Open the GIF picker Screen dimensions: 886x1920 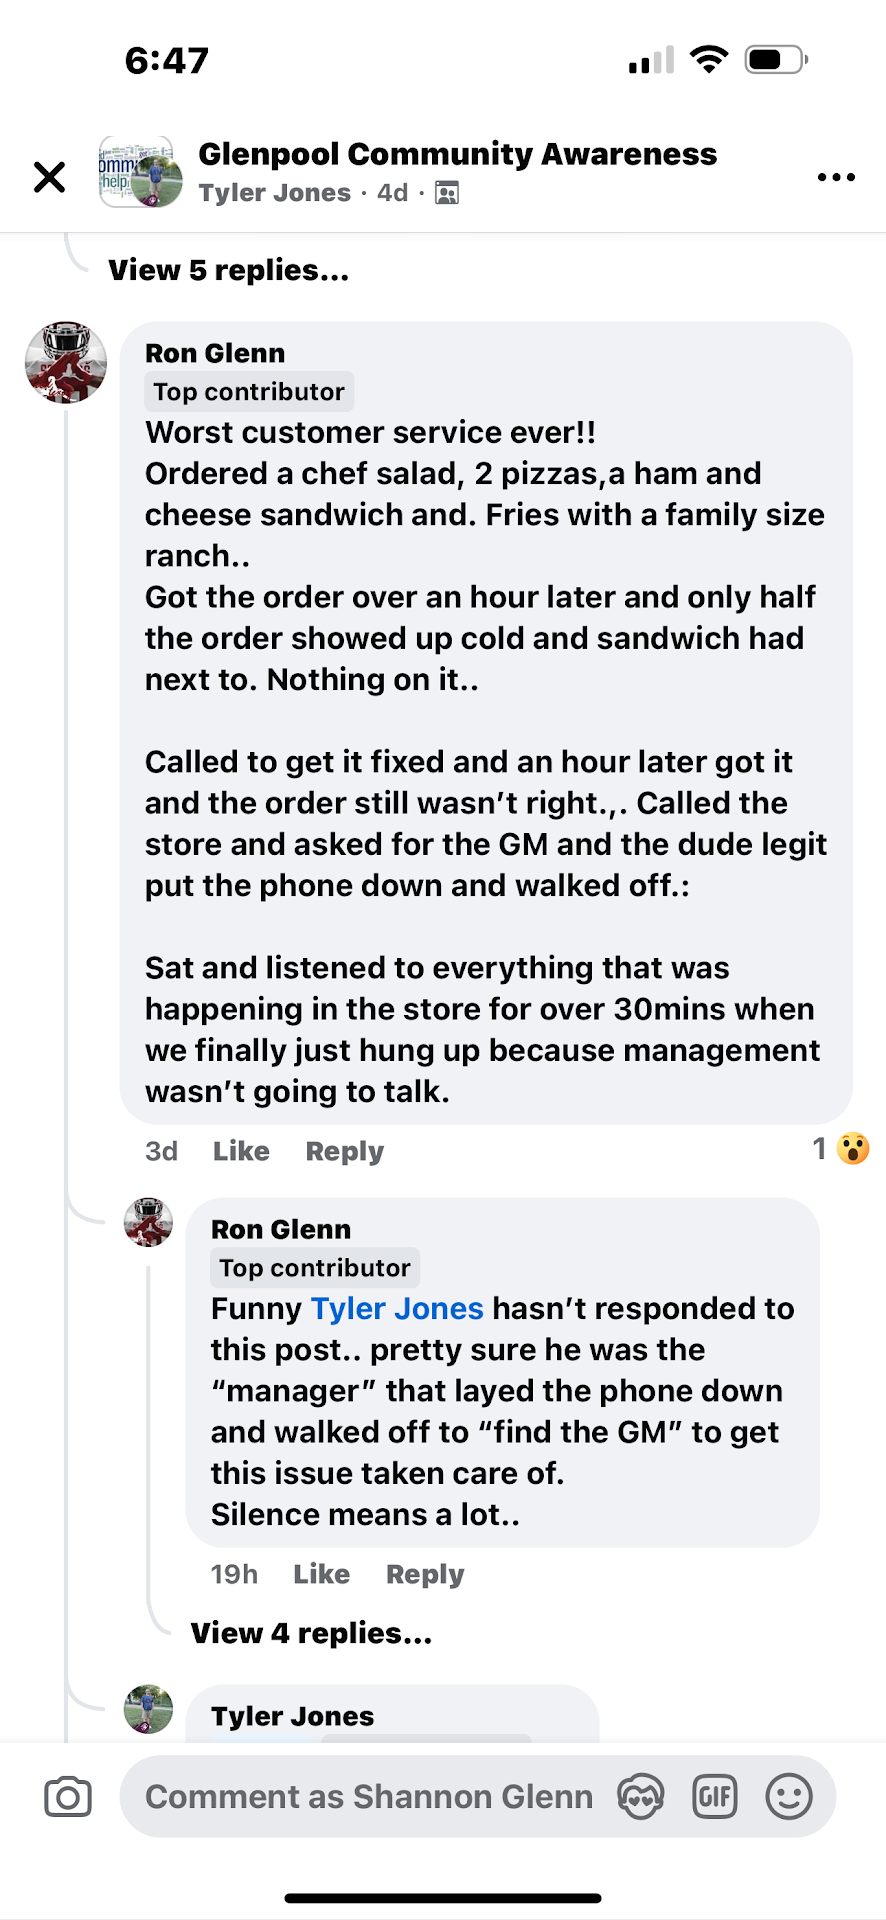click(715, 1797)
